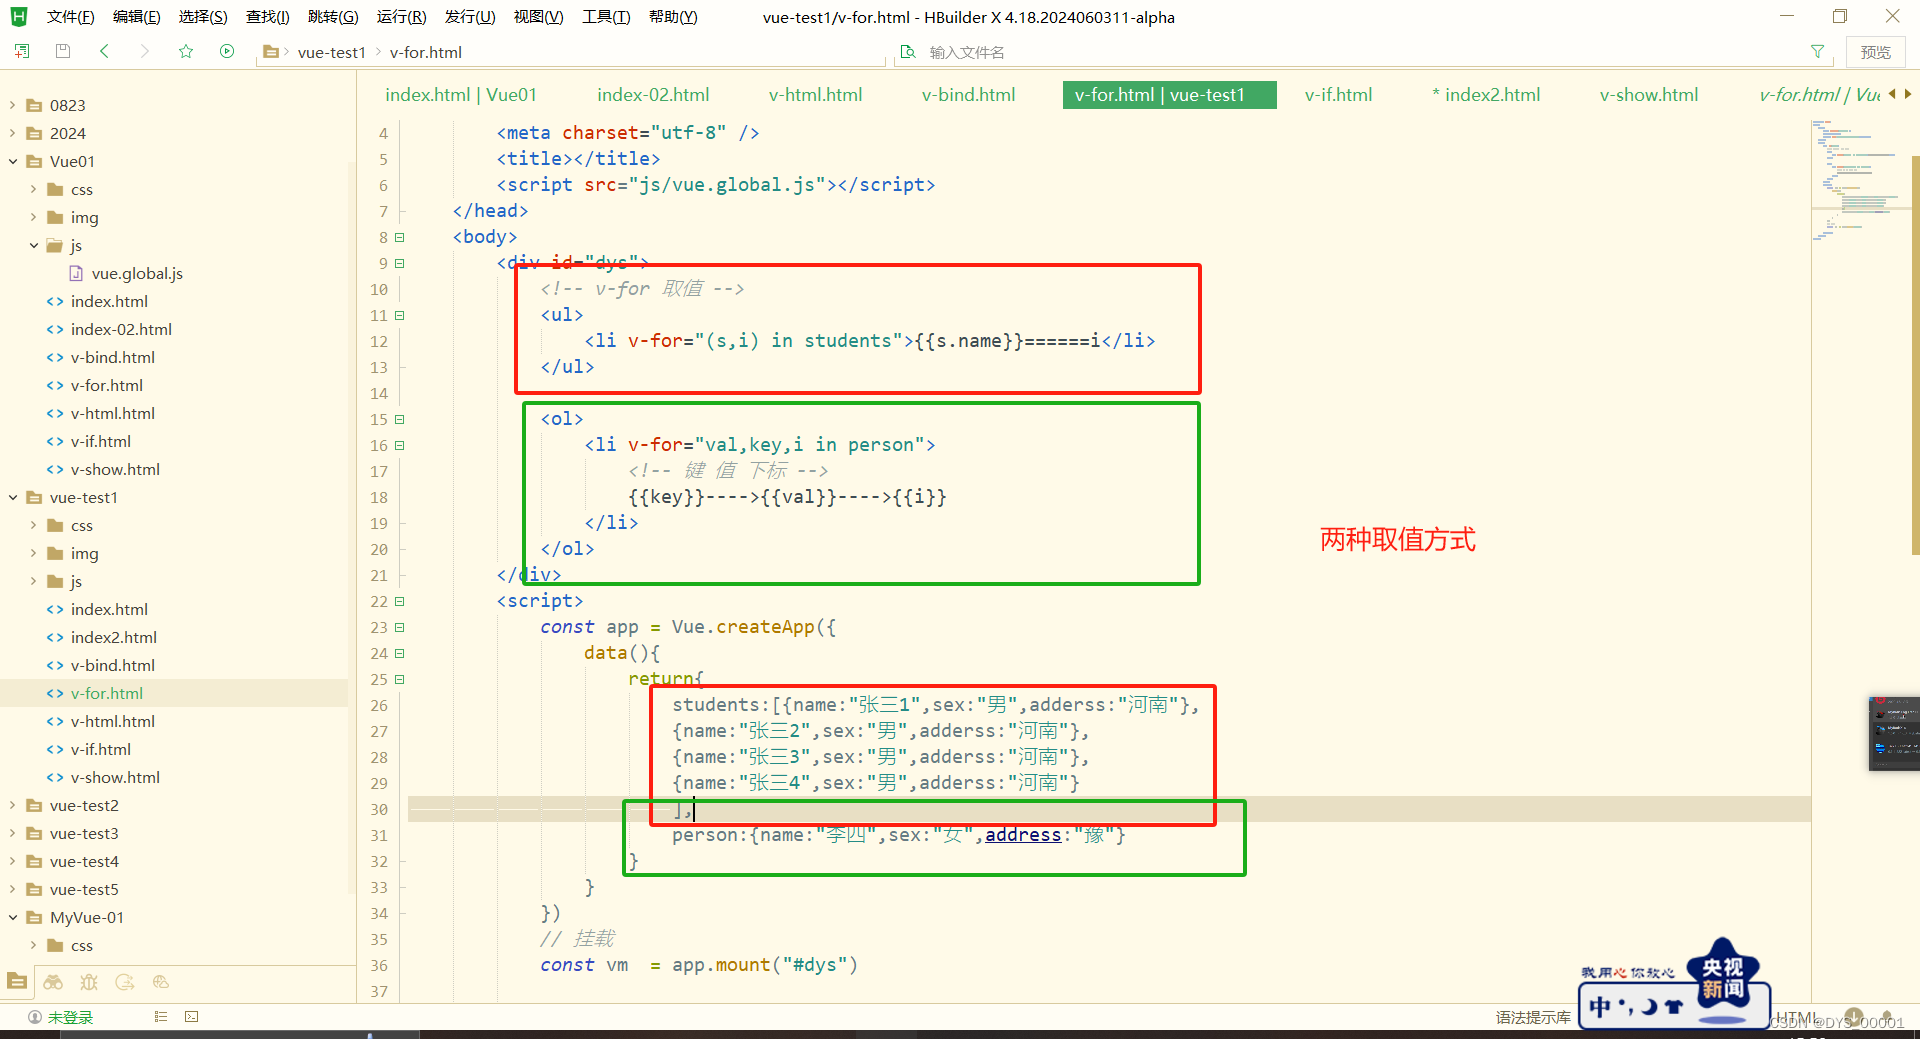Expand the 2024 folder
1920x1039 pixels.
[13, 133]
